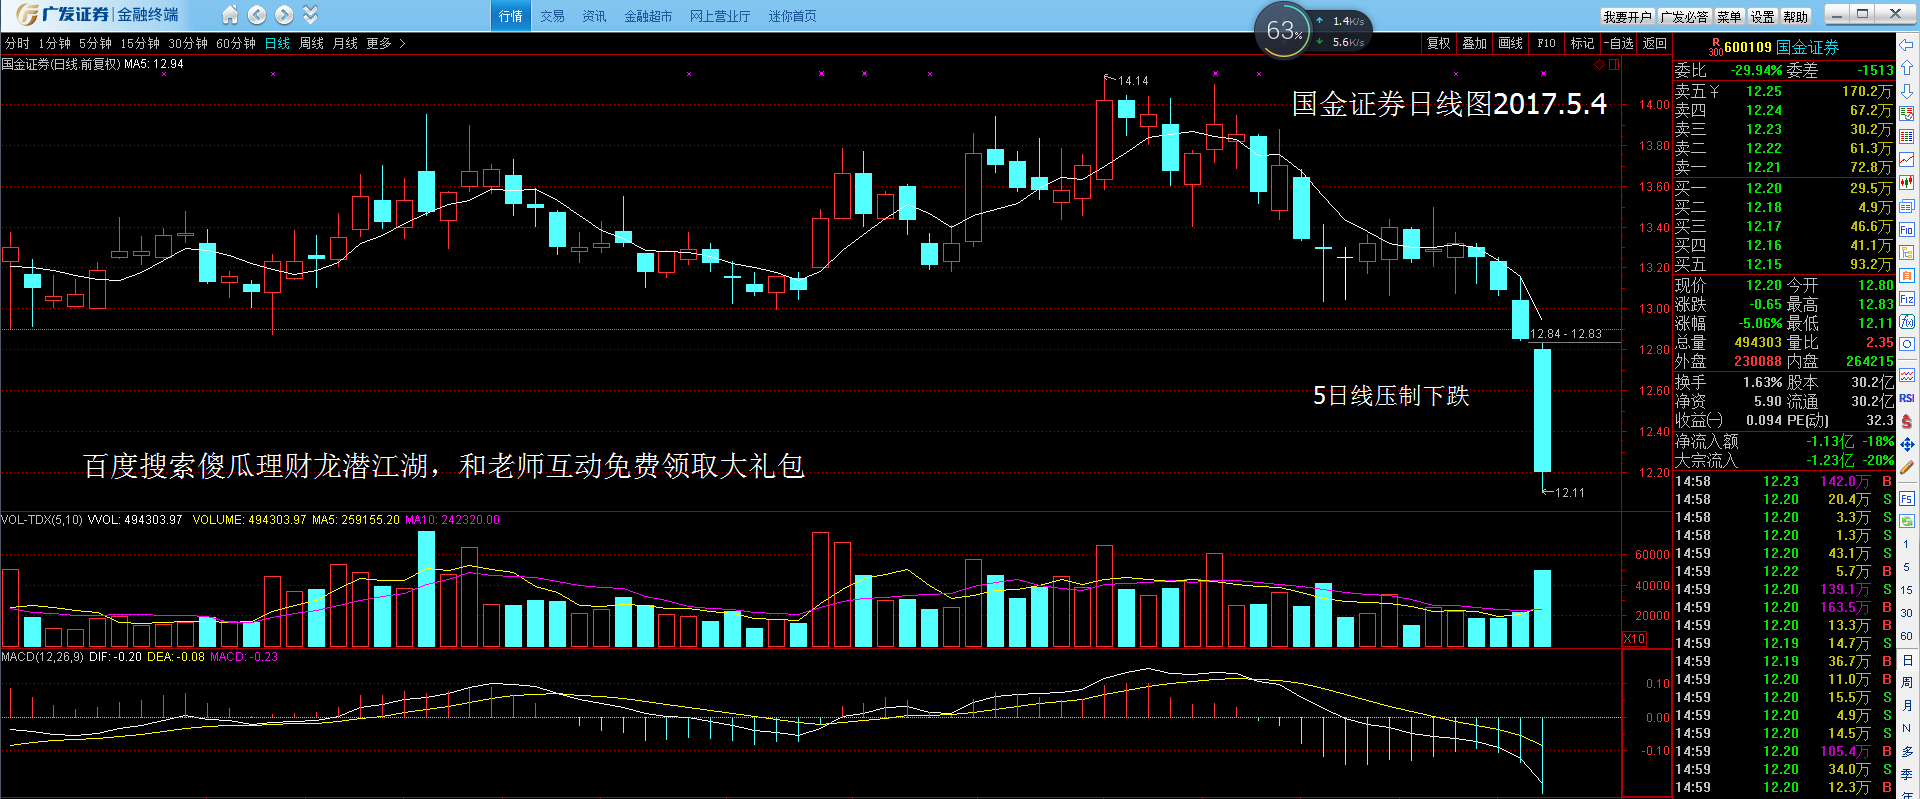1920x799 pixels.
Task: Click the F10 company info sidebar icon
Action: click(1907, 229)
